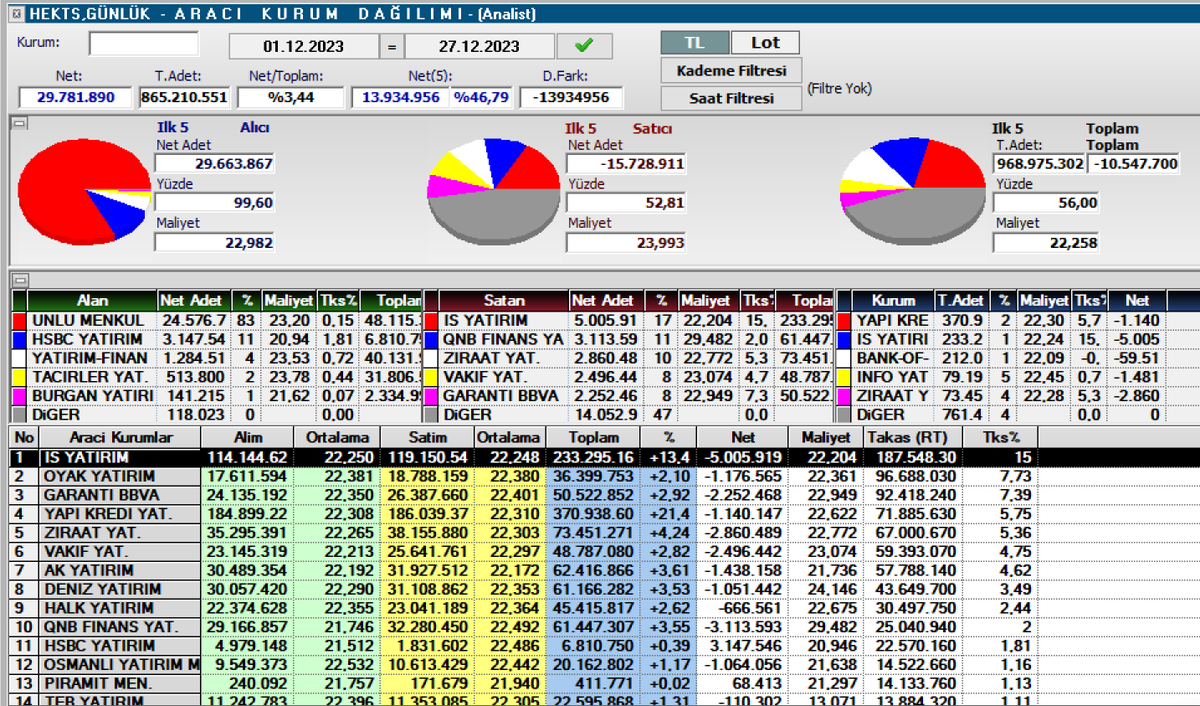
Task: Click Net value 29.781.890 field
Action: 76,98
